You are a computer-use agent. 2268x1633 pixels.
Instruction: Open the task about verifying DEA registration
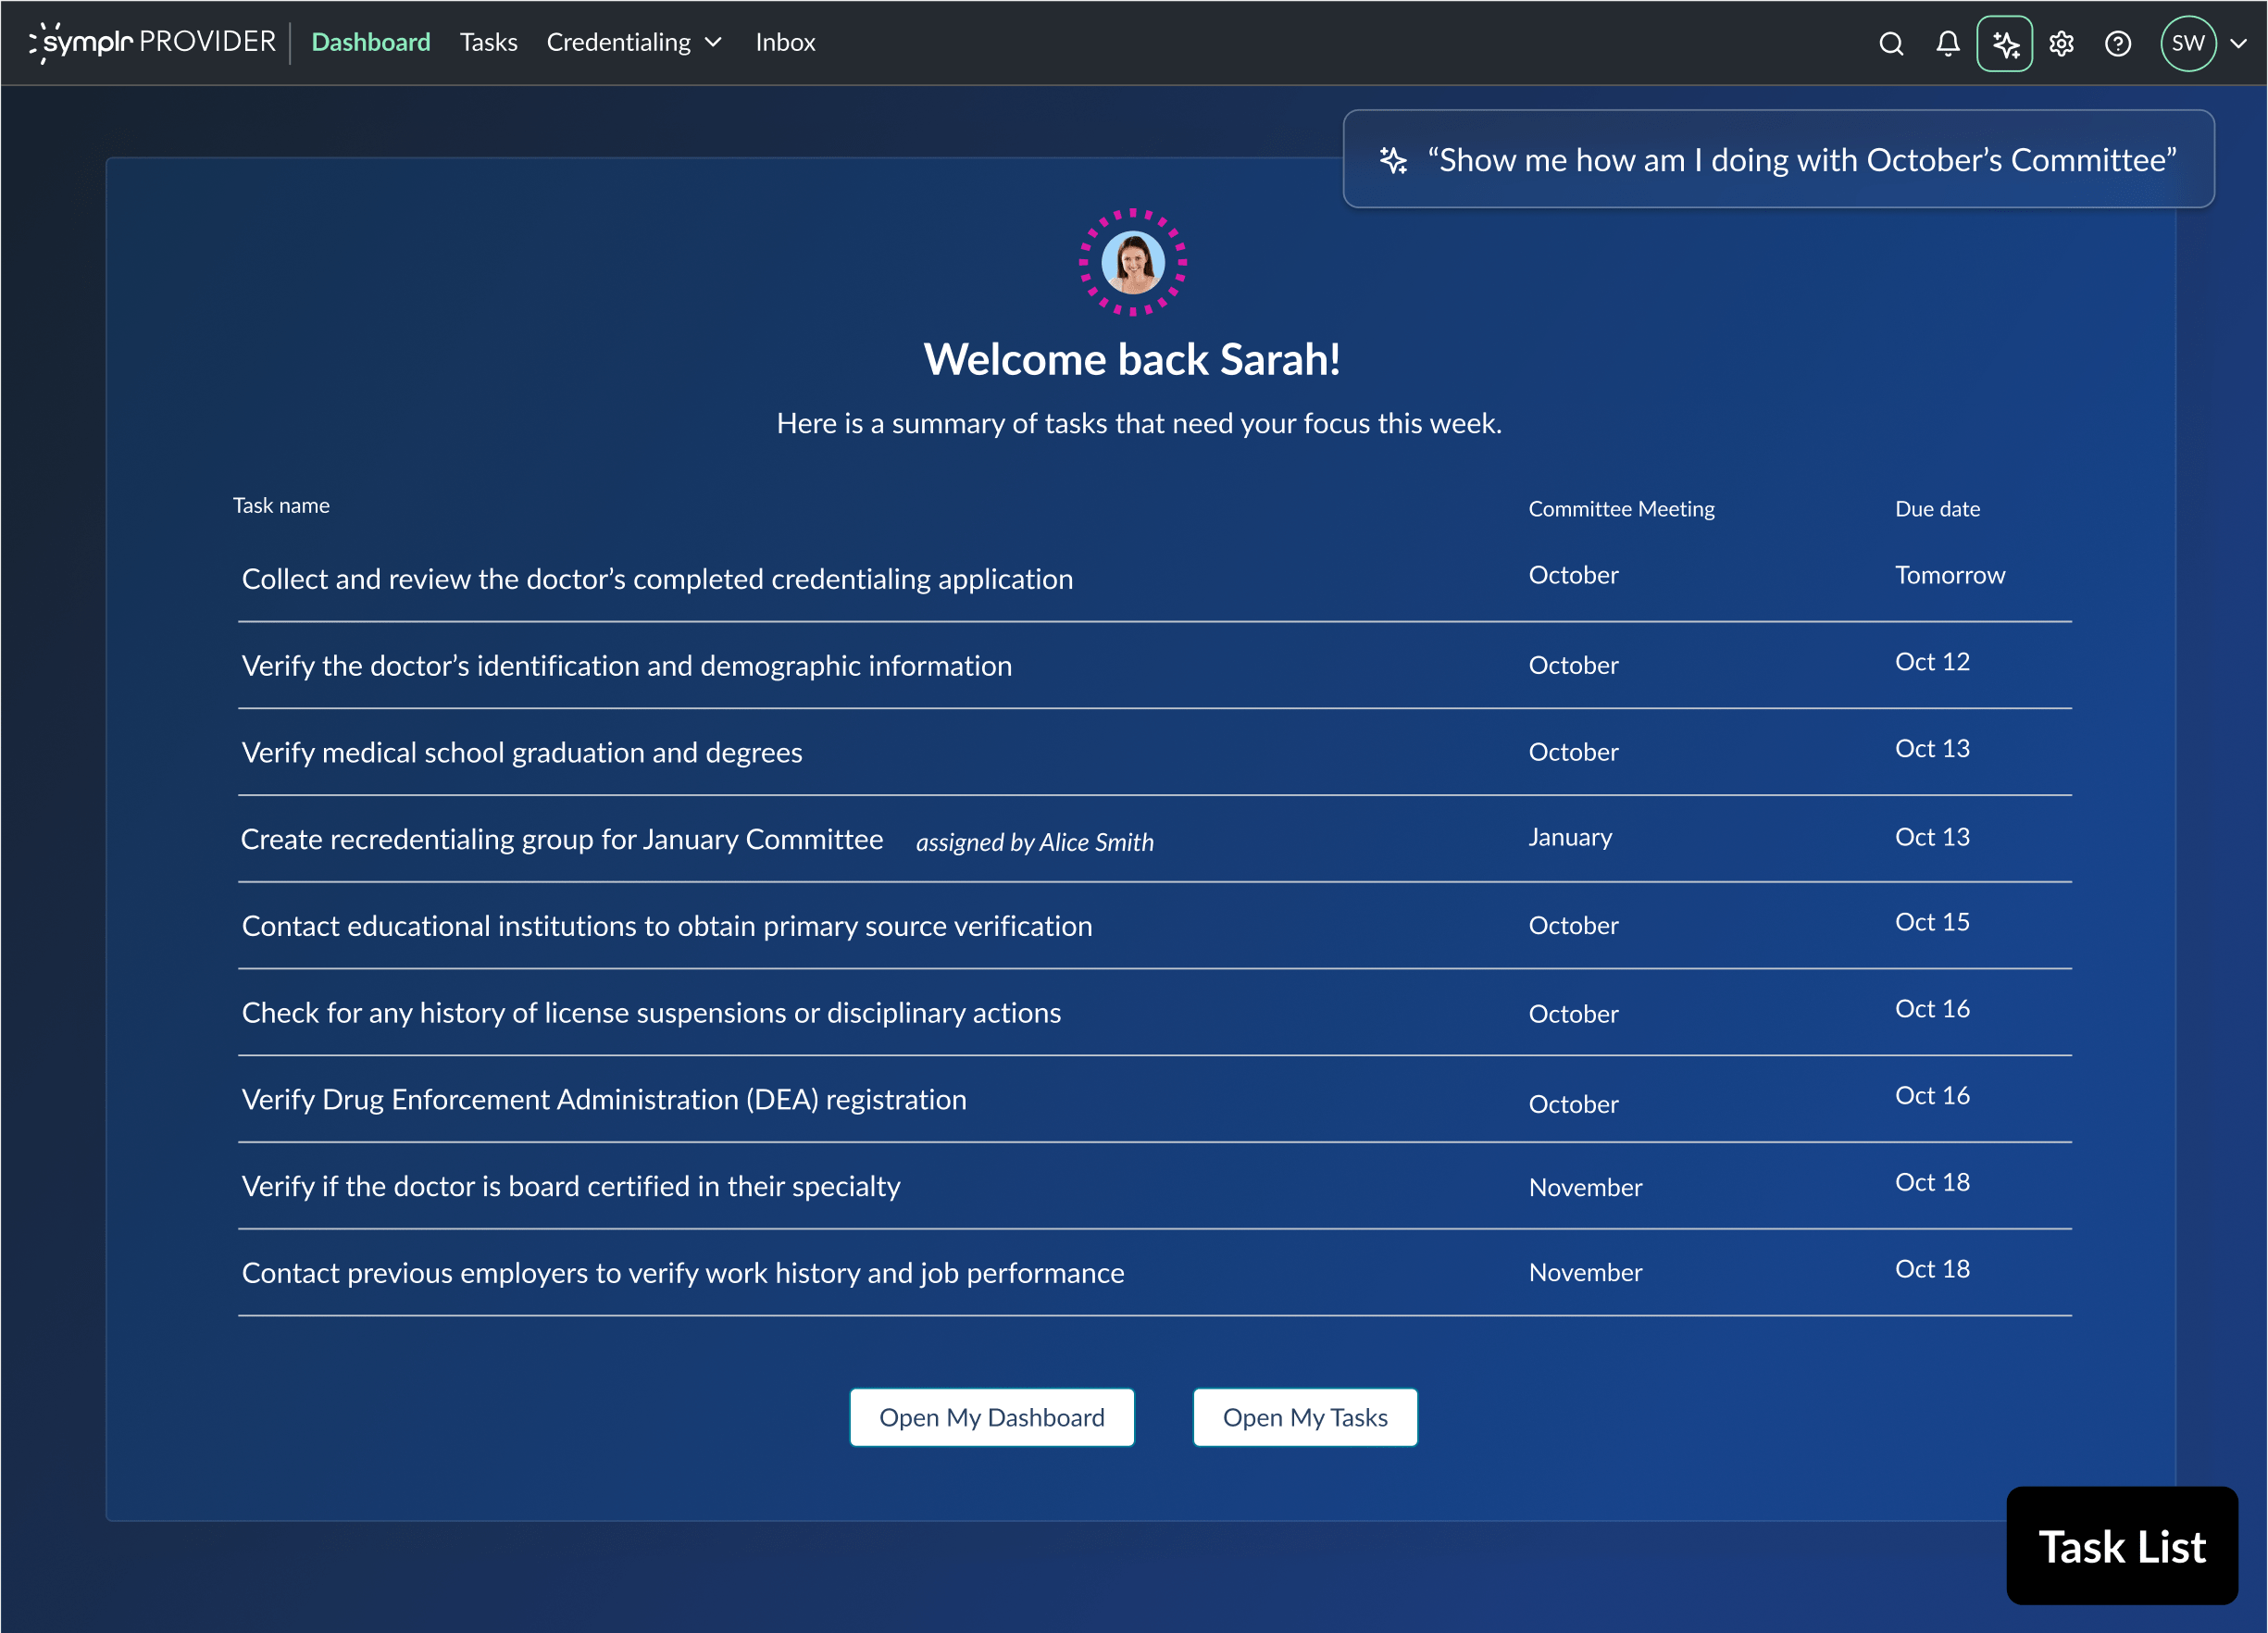(x=603, y=1099)
